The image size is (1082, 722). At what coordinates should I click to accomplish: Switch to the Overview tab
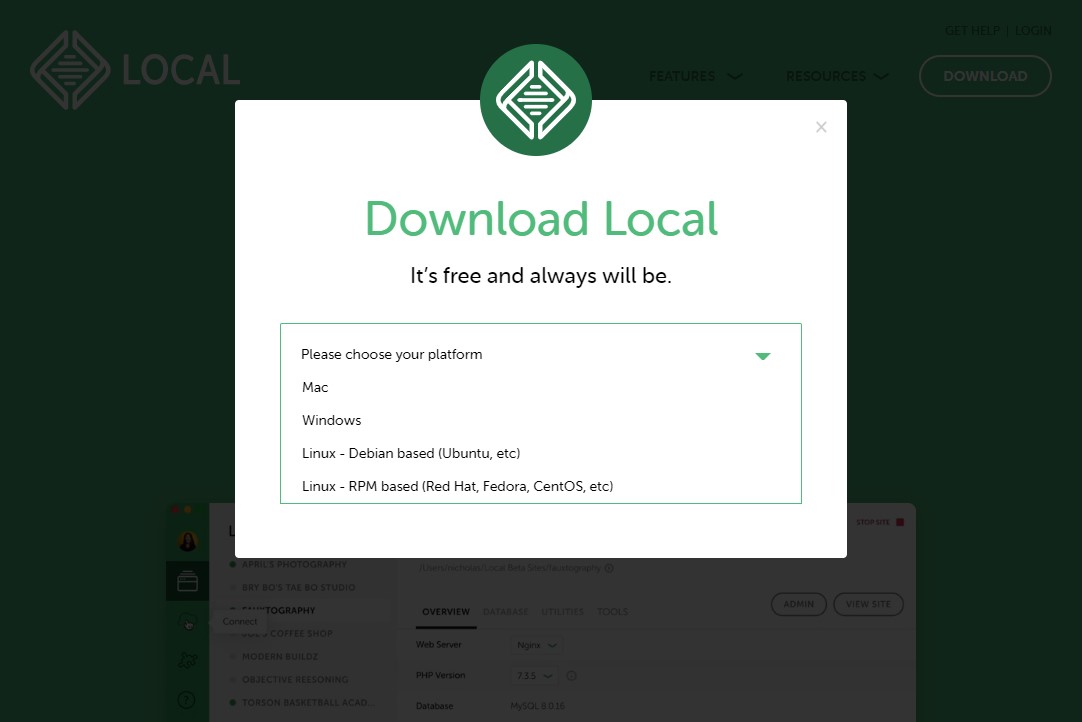pyautogui.click(x=446, y=612)
